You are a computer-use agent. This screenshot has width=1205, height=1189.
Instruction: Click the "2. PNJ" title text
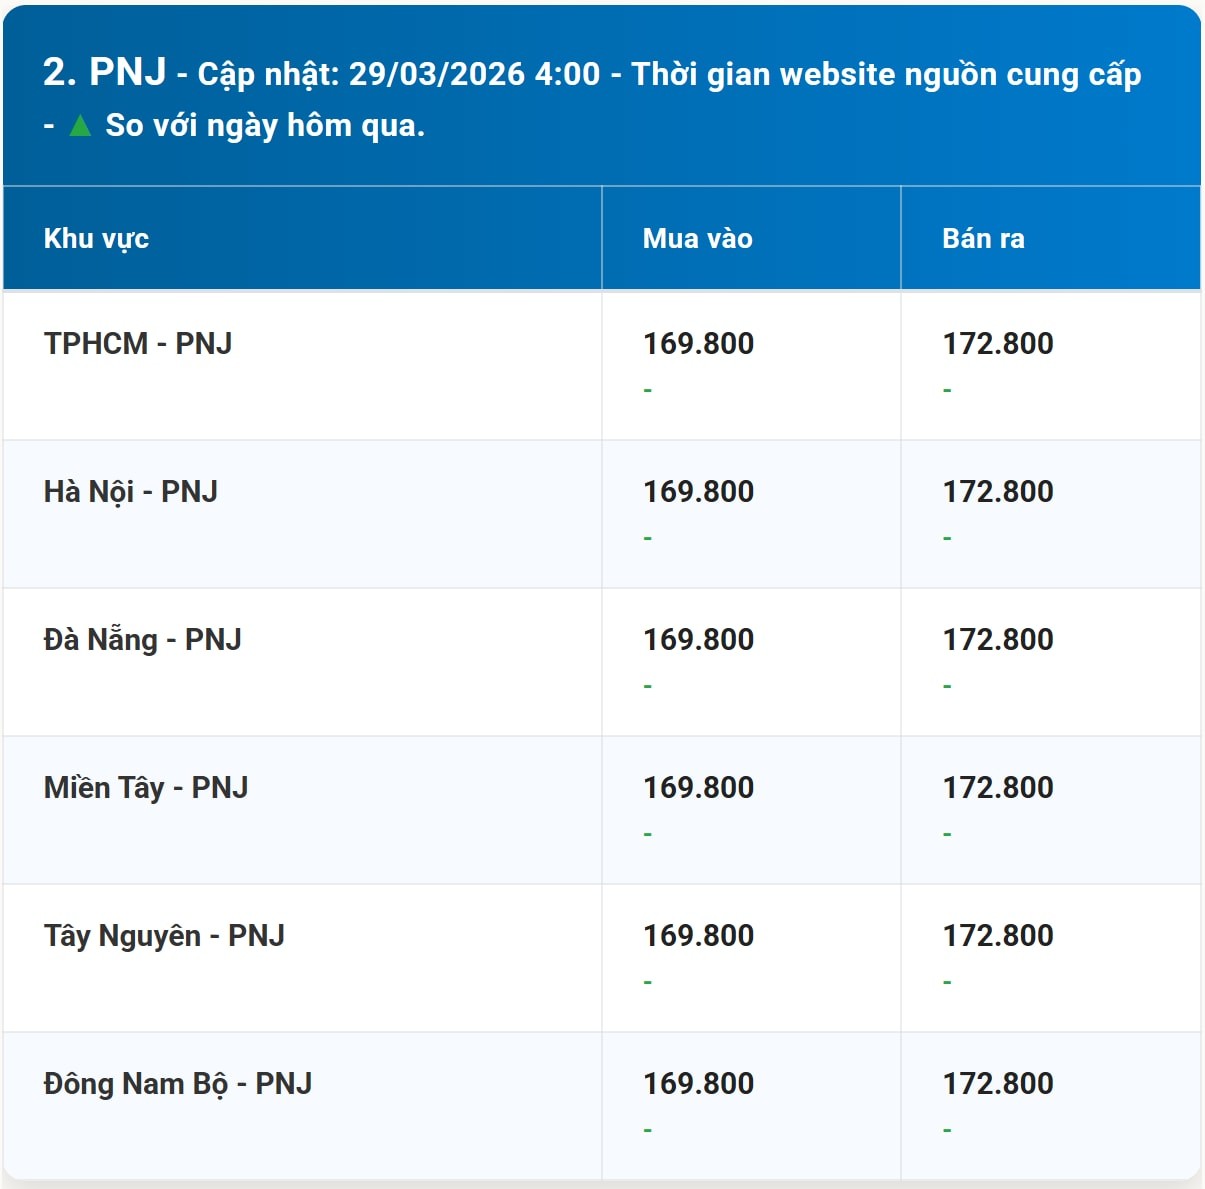[105, 72]
